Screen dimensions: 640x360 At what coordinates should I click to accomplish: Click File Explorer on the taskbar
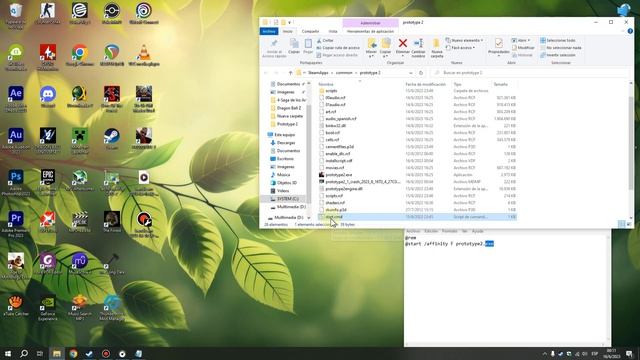(57, 353)
